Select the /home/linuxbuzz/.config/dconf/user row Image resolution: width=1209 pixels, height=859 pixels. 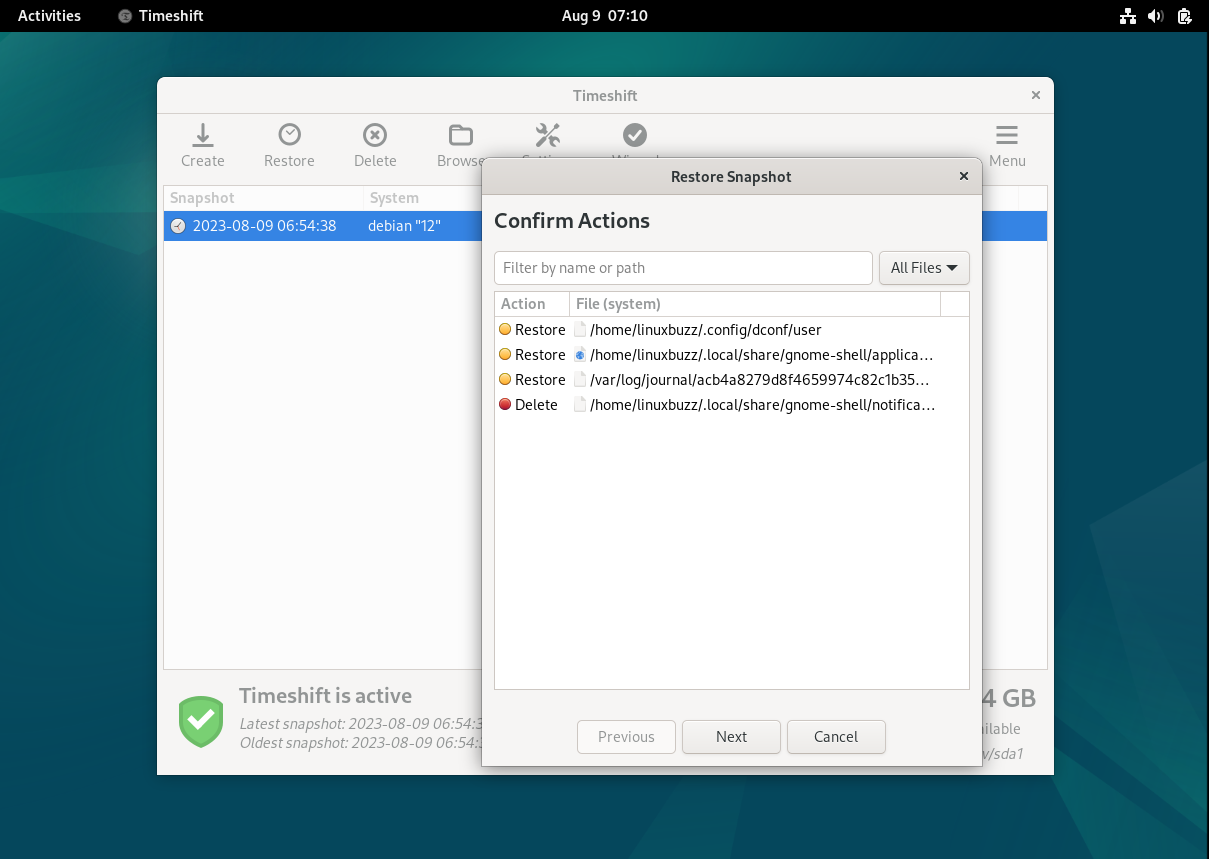[x=731, y=330]
